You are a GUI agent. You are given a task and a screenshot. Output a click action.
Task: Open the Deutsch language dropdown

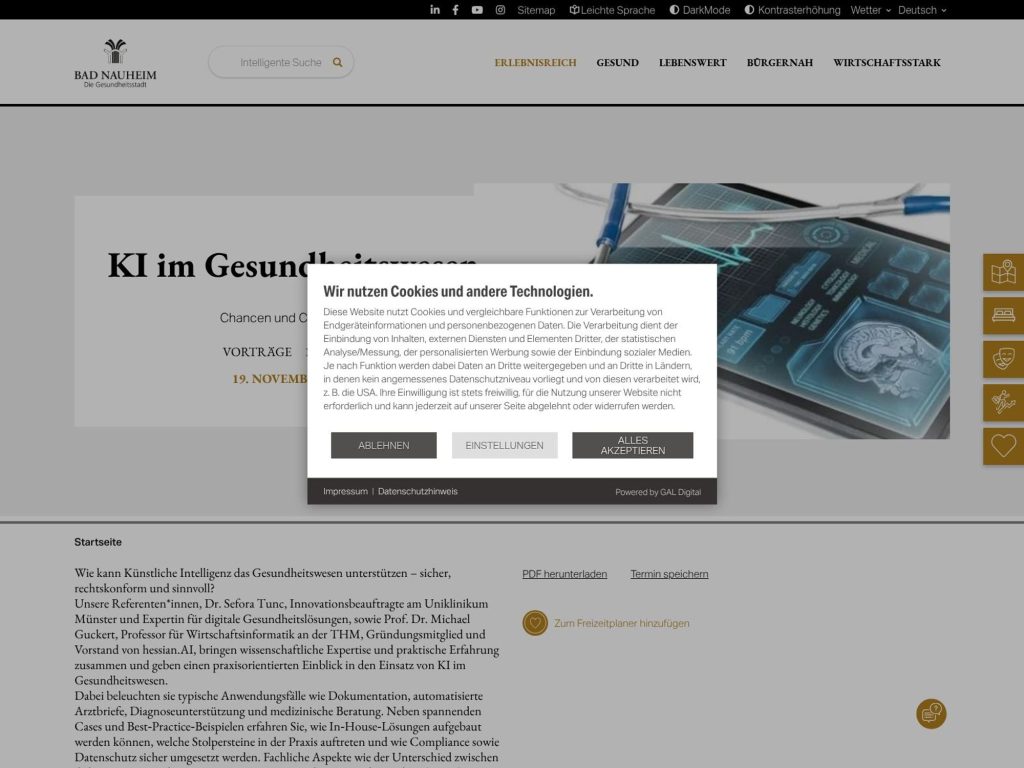(919, 10)
